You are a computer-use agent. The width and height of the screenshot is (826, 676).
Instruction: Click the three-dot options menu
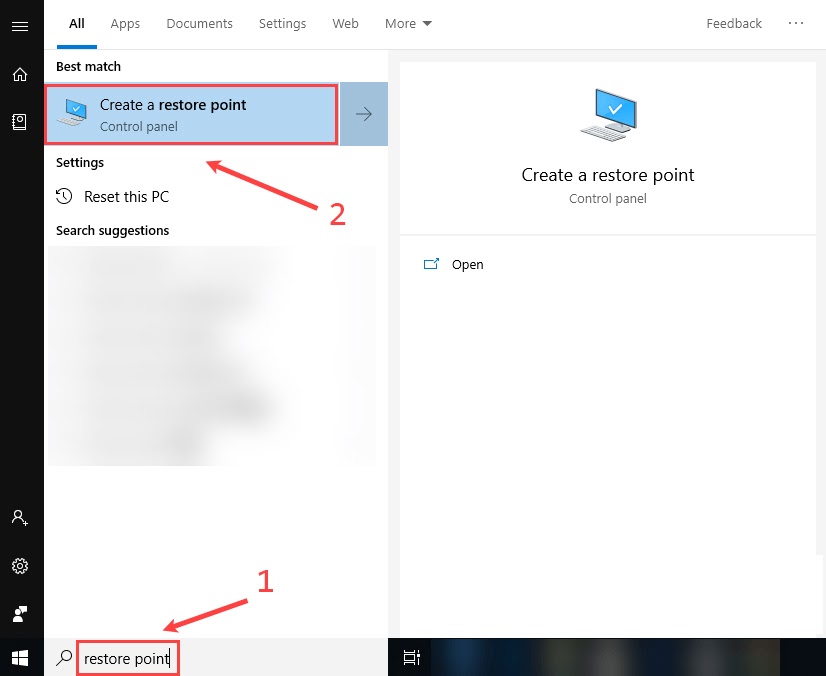(795, 23)
